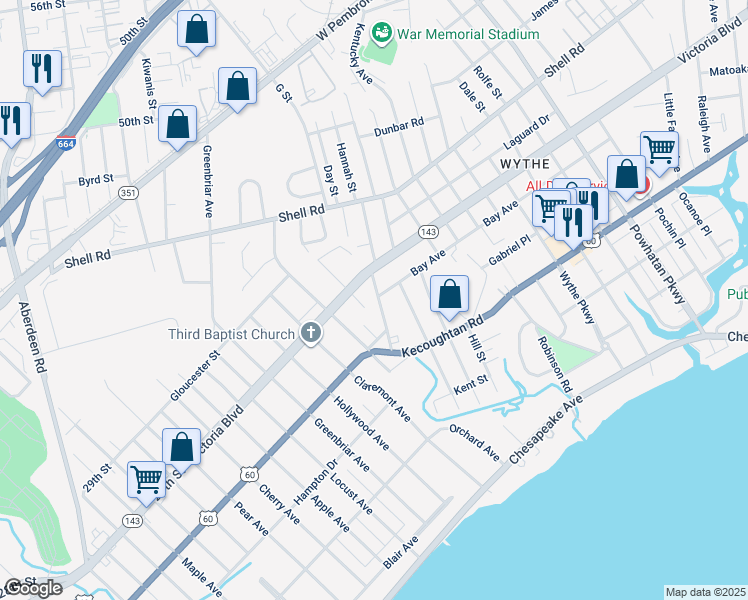Click the Route 351 shield
The width and height of the screenshot is (748, 600).
128,193
